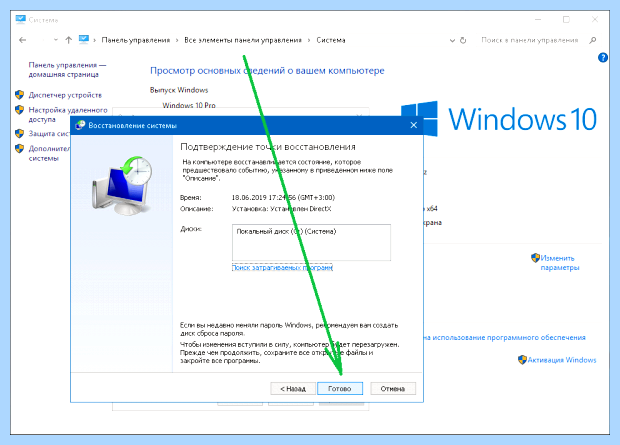Close the Восстановление системы dialog
The height and width of the screenshot is (445, 620).
point(414,125)
